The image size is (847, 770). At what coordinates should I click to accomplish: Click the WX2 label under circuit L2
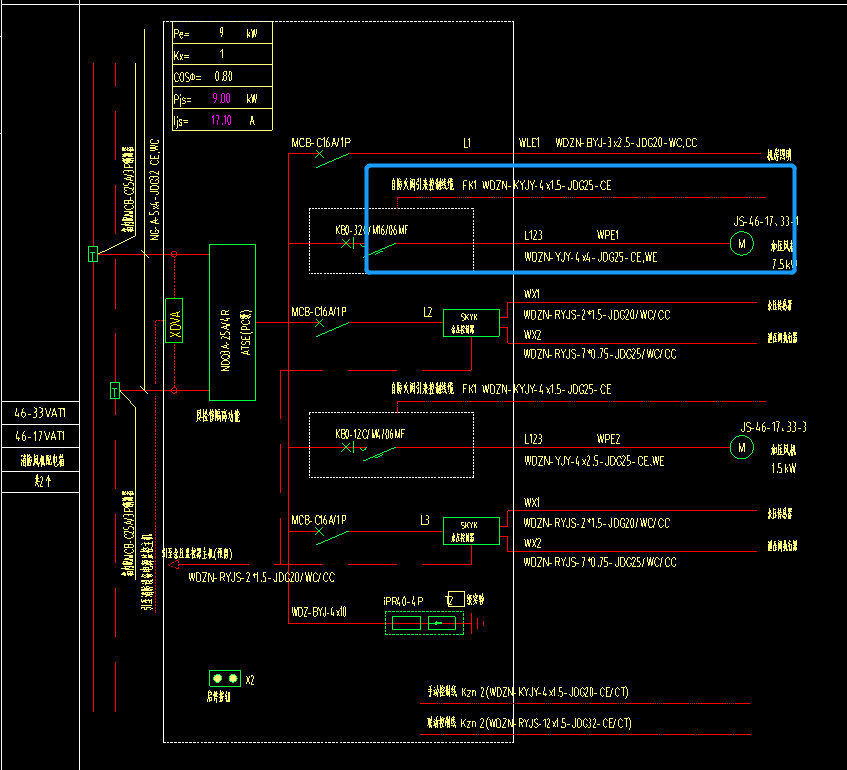533,335
